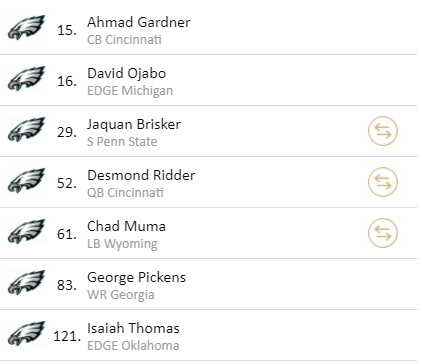Click trade icon next to Chad Muma
The height and width of the screenshot is (364, 422).
point(383,233)
